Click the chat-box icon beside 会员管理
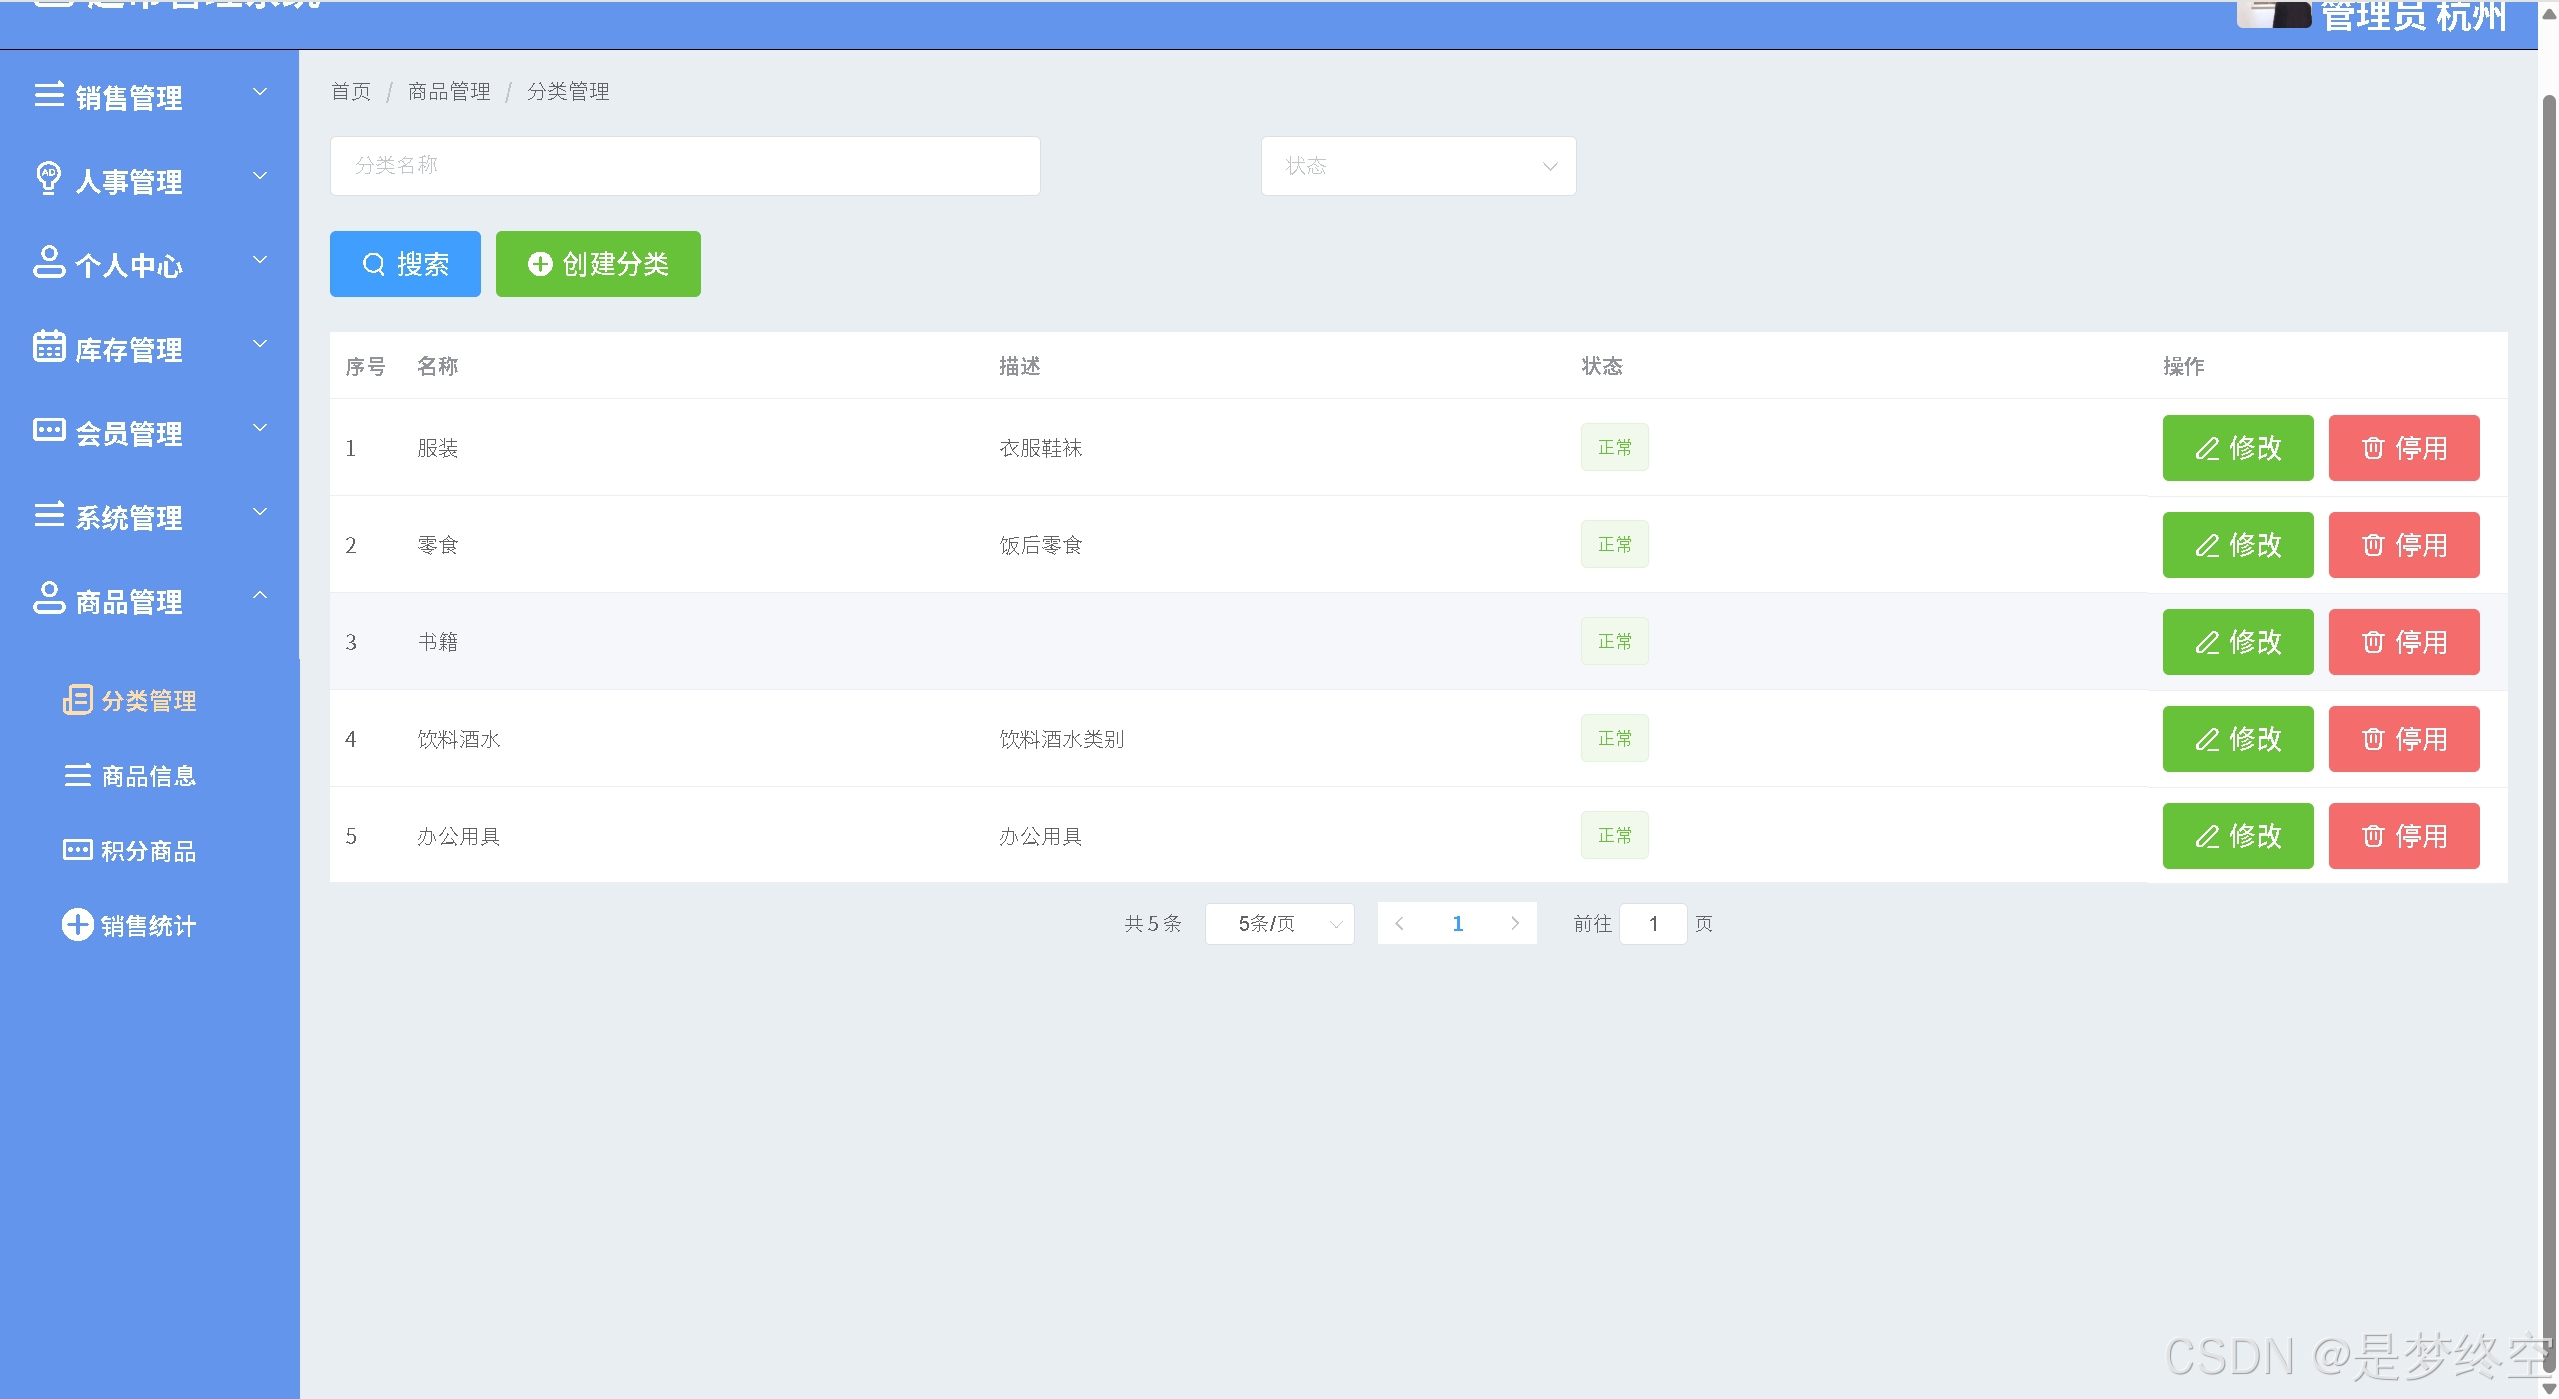This screenshot has height=1399, width=2559. [49, 430]
